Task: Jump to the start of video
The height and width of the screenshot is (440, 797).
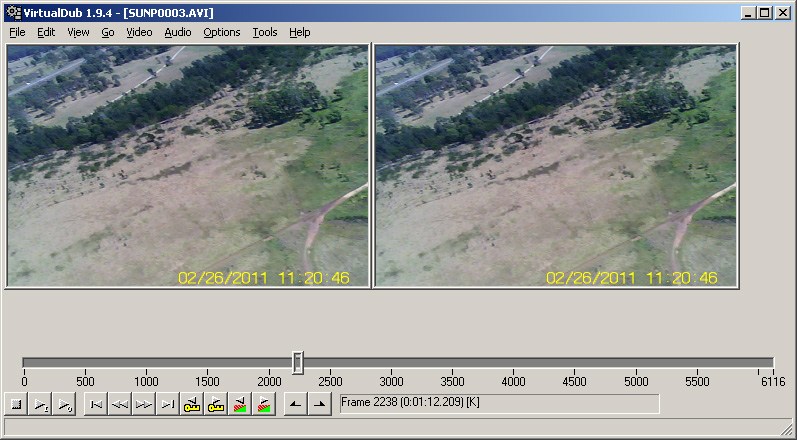Action: (x=95, y=404)
